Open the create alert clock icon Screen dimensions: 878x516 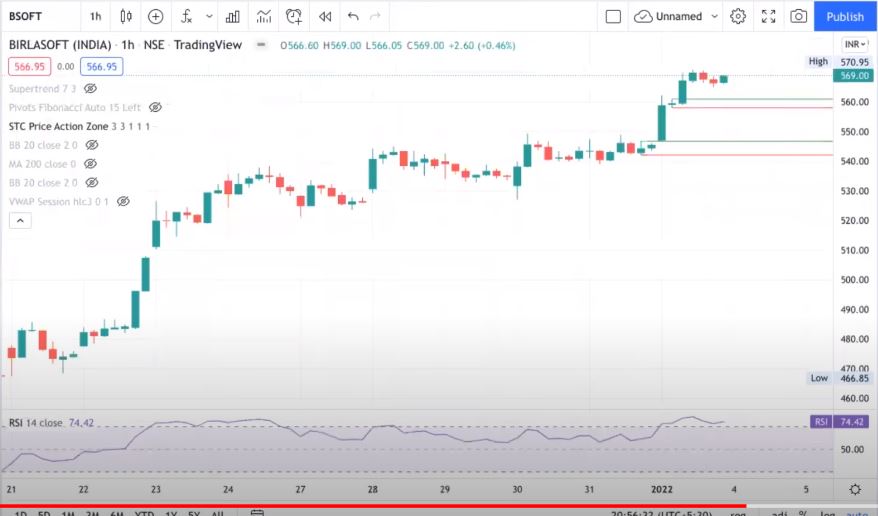[x=293, y=16]
